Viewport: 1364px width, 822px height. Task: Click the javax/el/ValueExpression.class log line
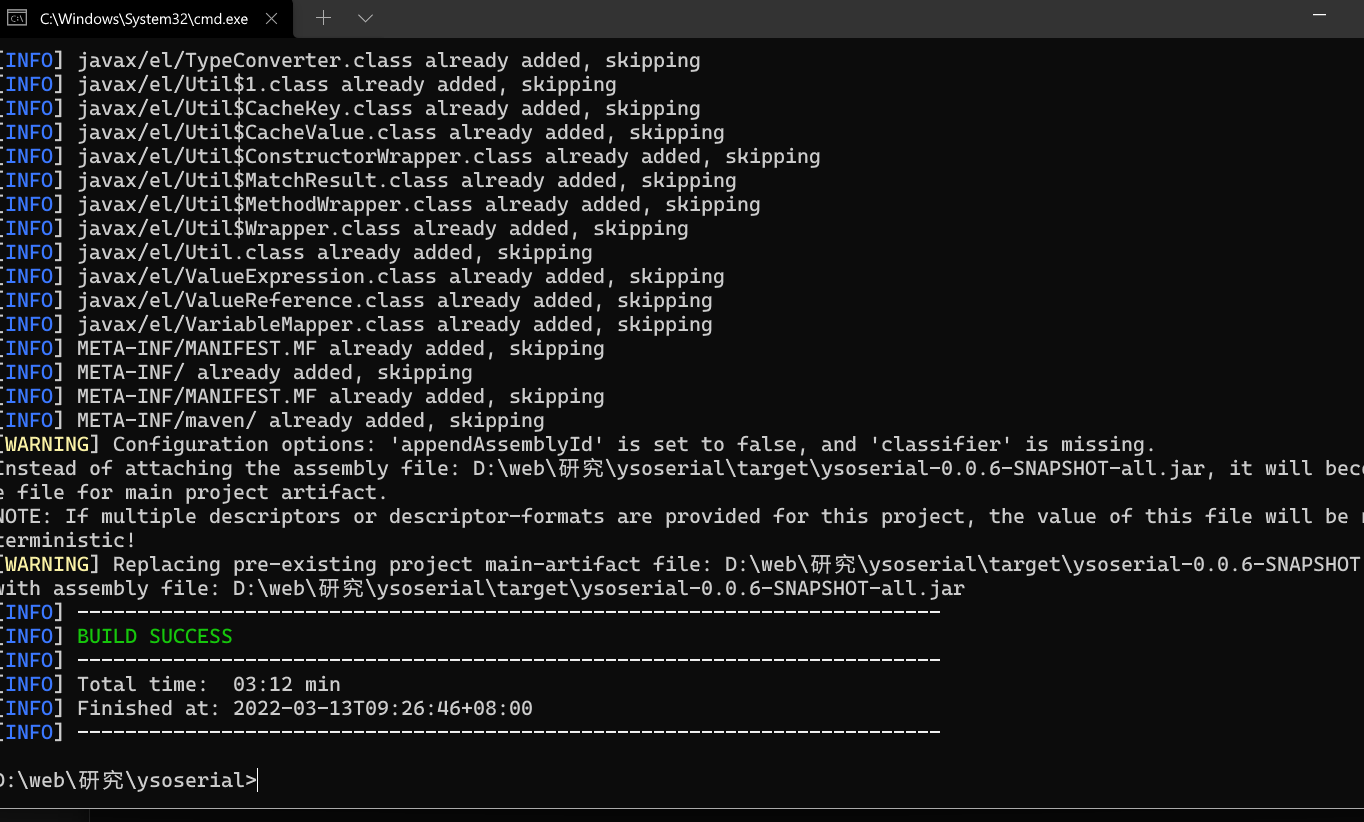362,277
